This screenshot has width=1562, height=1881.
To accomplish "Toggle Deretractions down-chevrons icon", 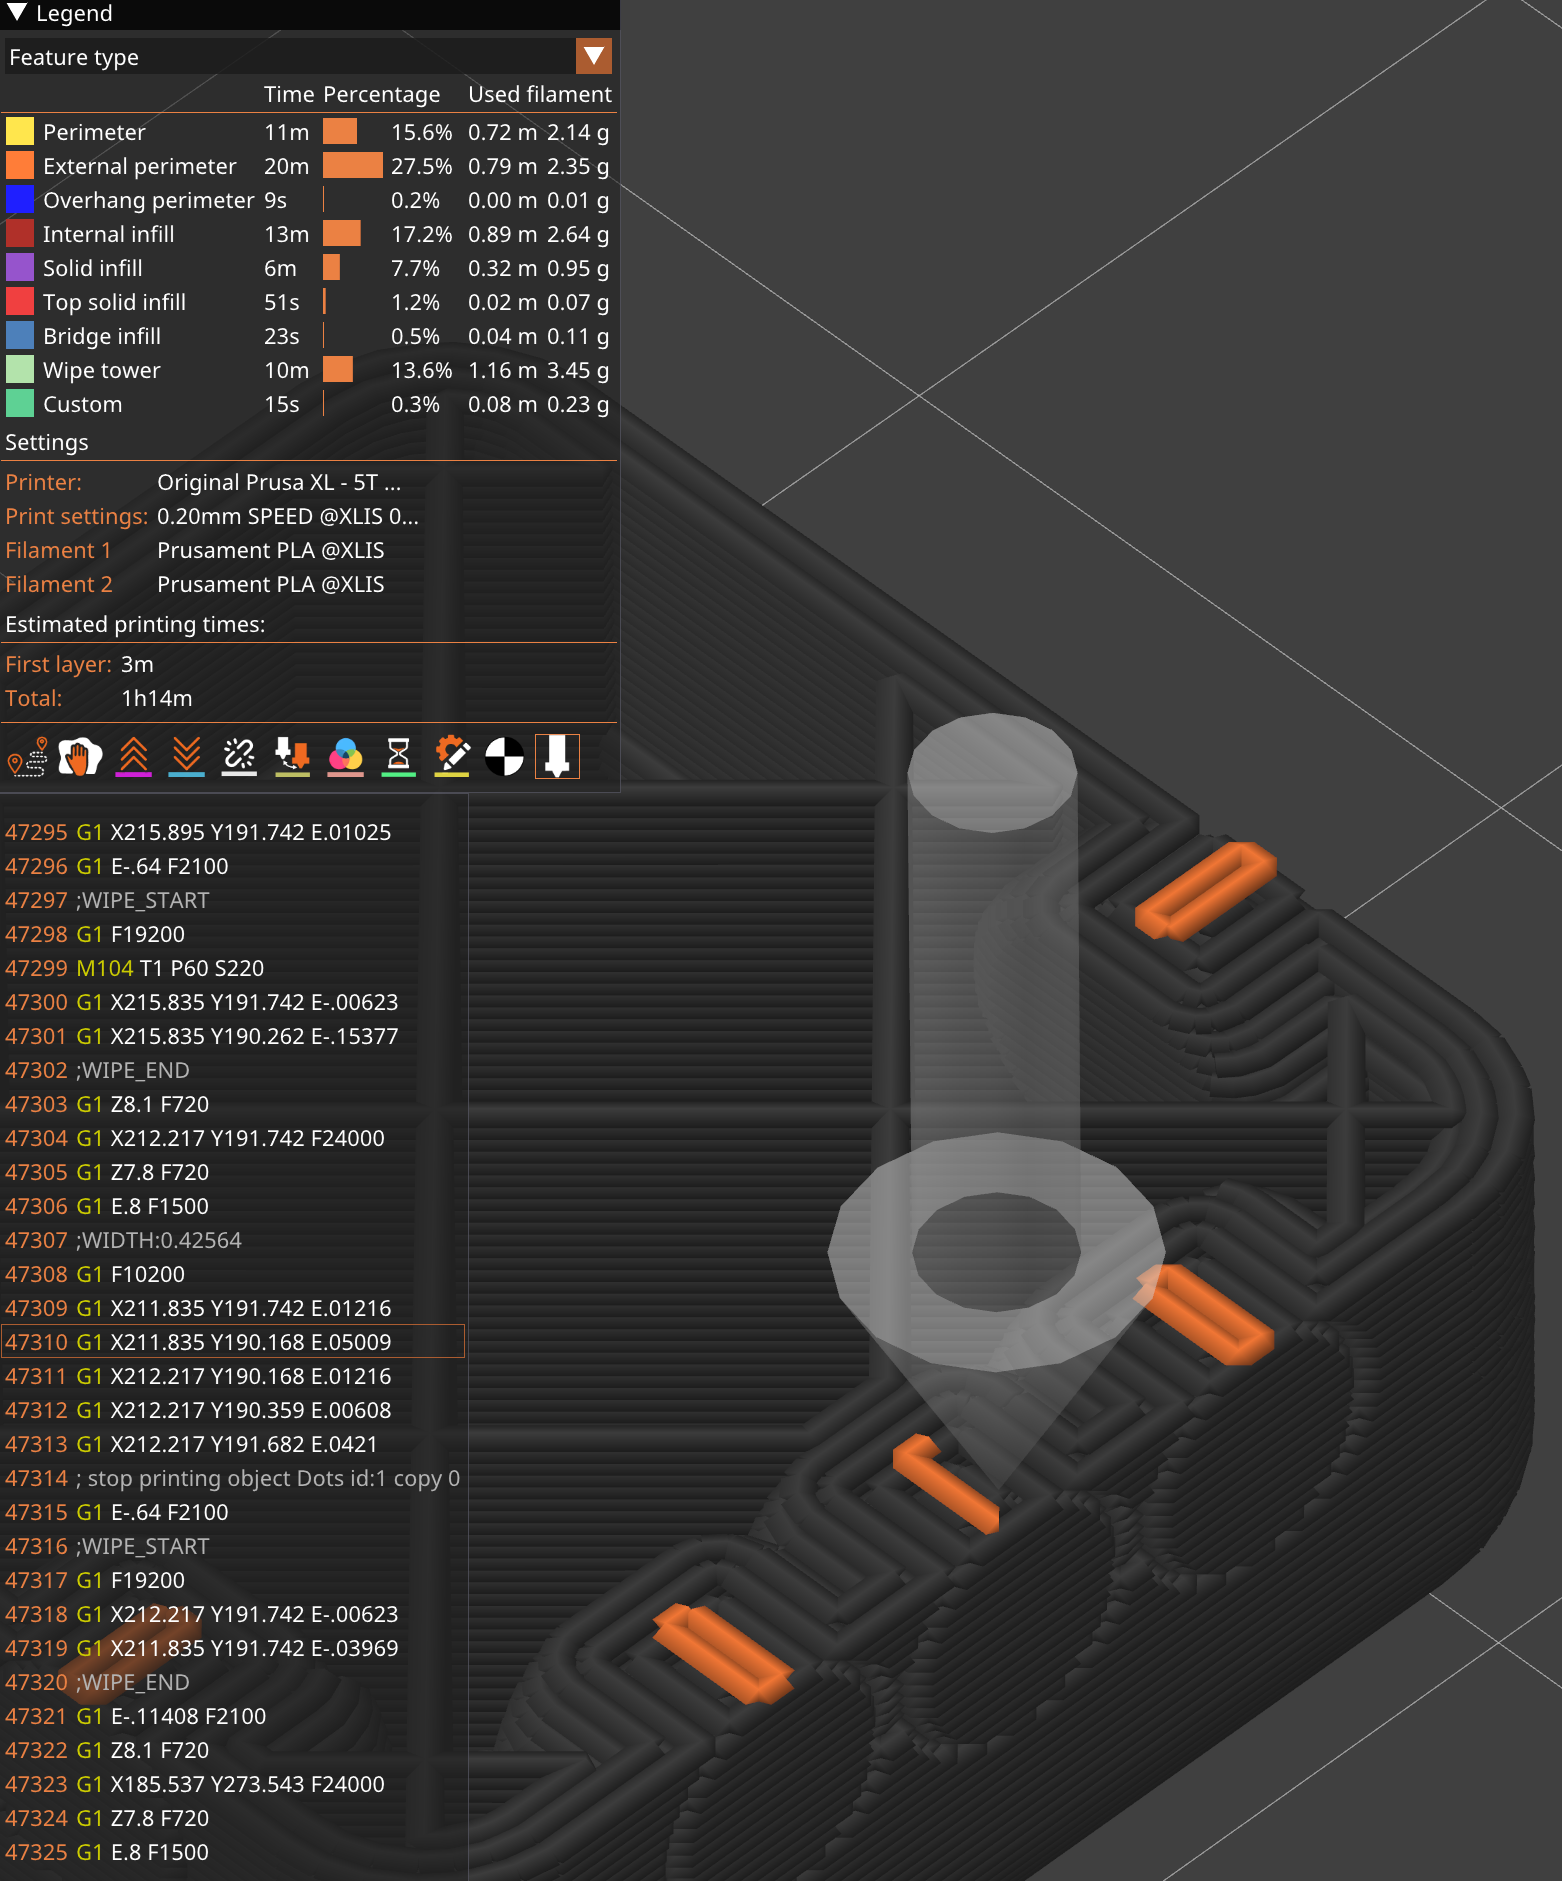I will click(187, 757).
